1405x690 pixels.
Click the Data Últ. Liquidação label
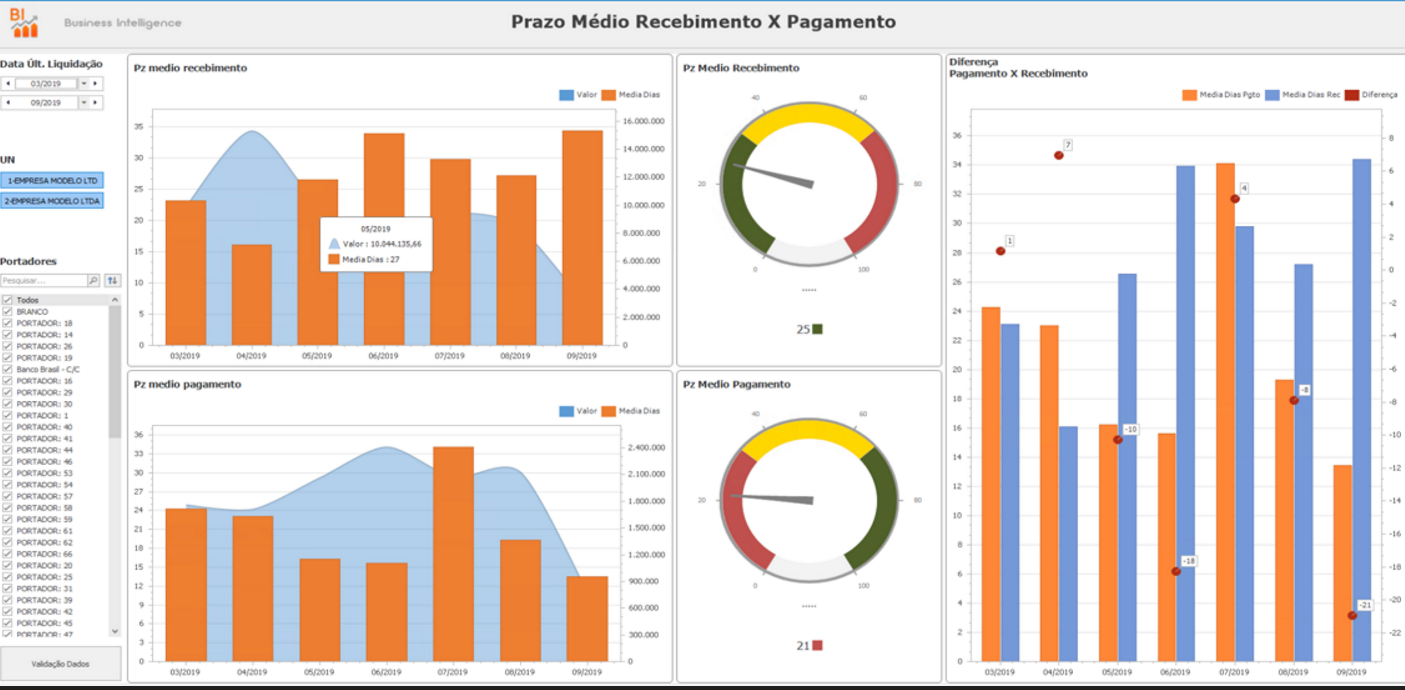(51, 64)
